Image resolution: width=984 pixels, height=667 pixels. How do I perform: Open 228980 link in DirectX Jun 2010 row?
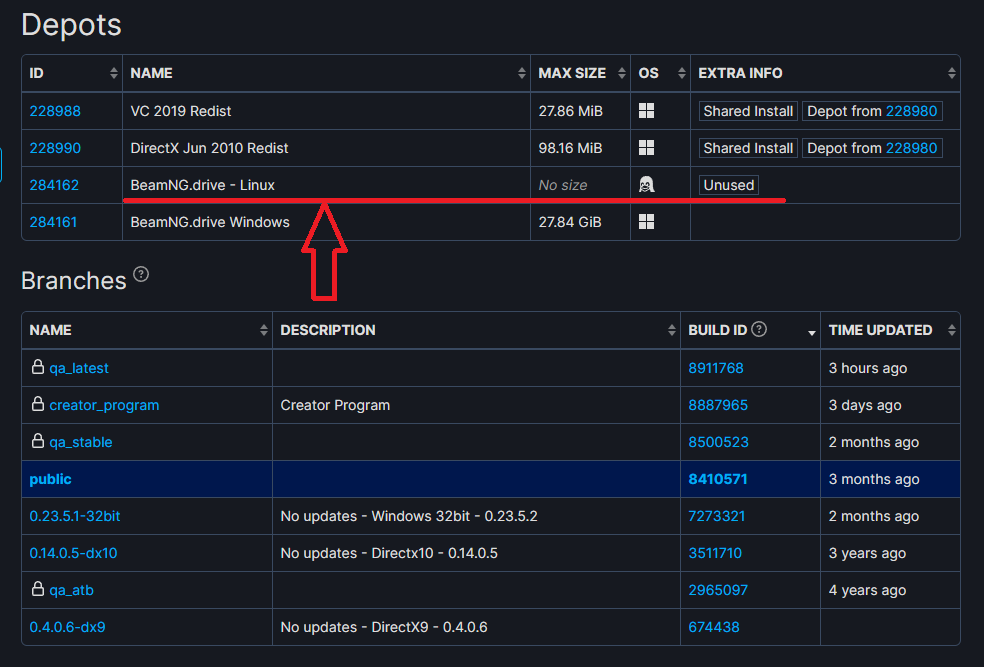911,148
